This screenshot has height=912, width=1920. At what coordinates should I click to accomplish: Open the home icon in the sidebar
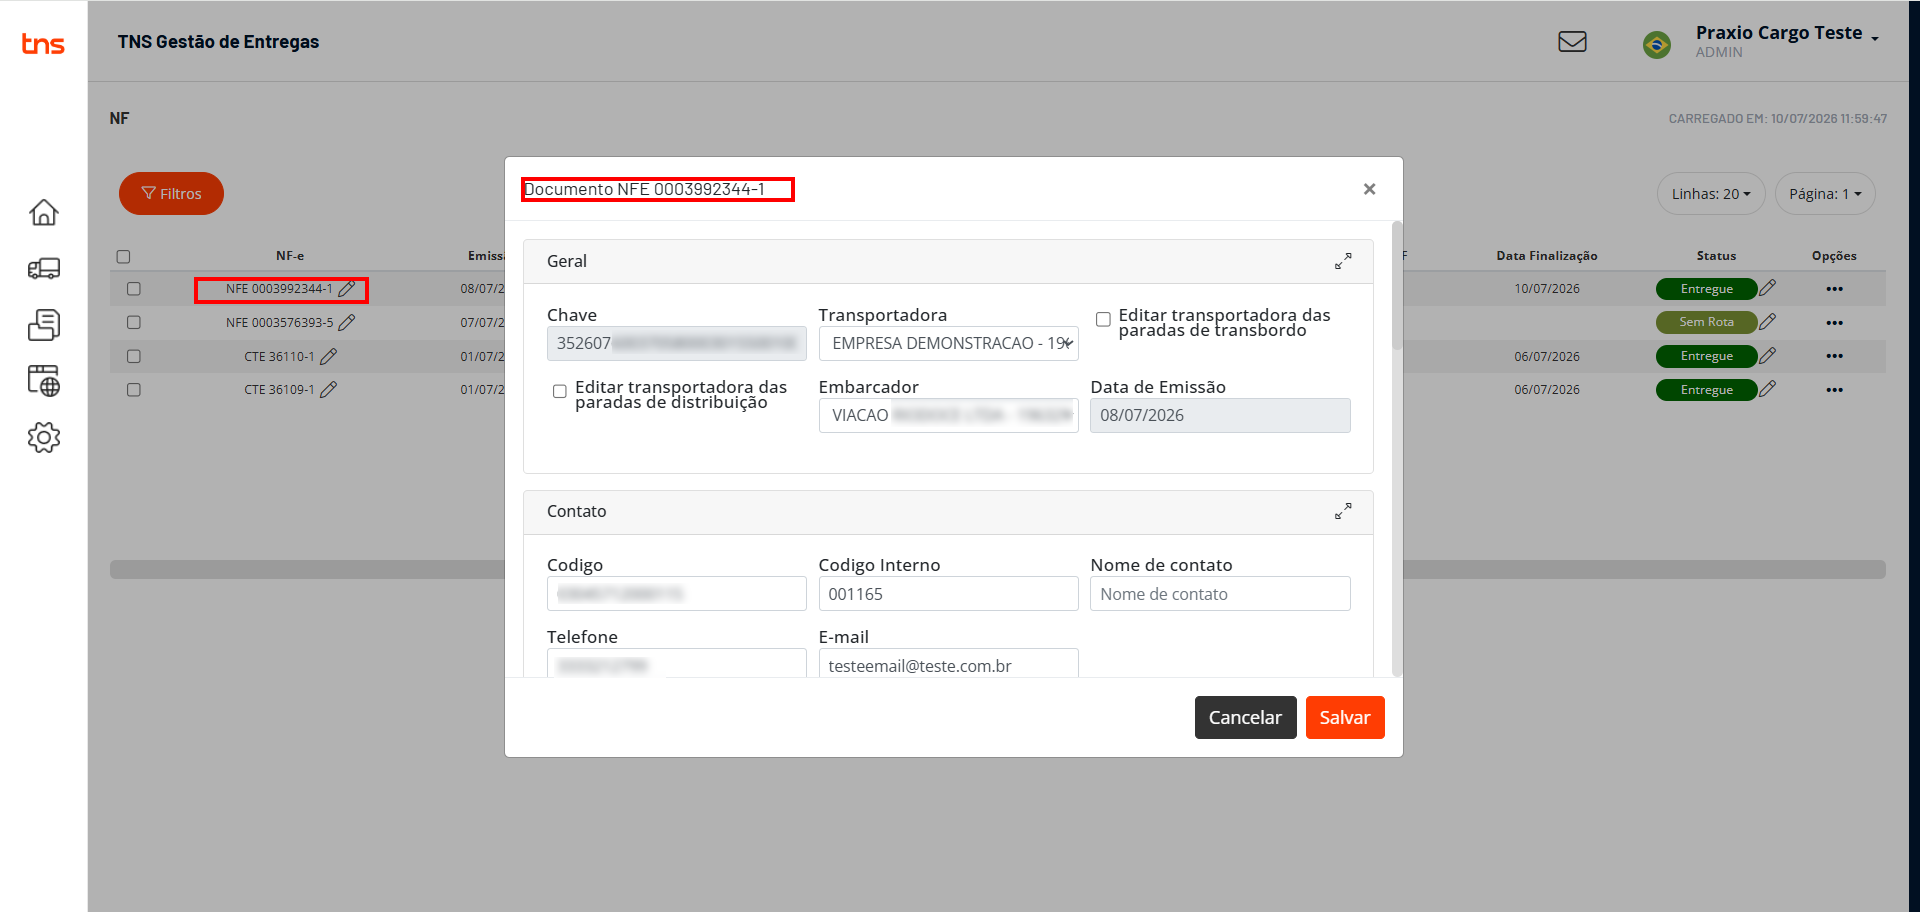click(44, 212)
